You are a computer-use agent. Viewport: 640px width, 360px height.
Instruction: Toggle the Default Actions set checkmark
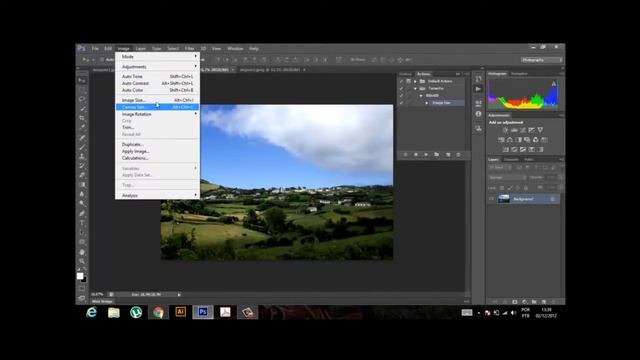click(401, 81)
